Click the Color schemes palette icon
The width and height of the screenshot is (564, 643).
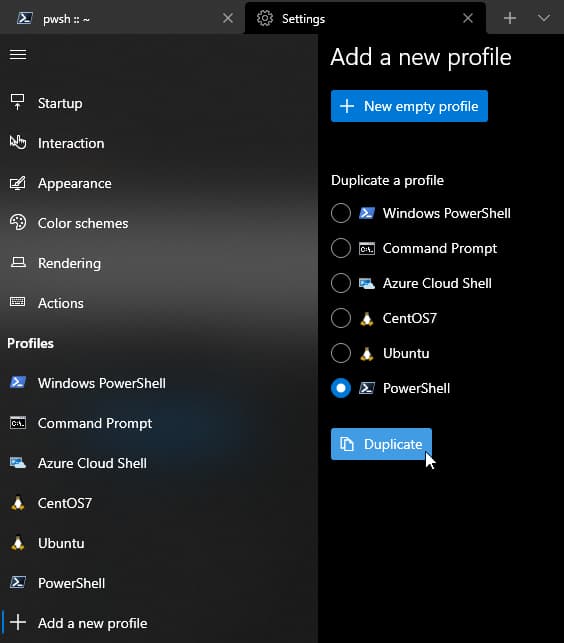(x=18, y=223)
